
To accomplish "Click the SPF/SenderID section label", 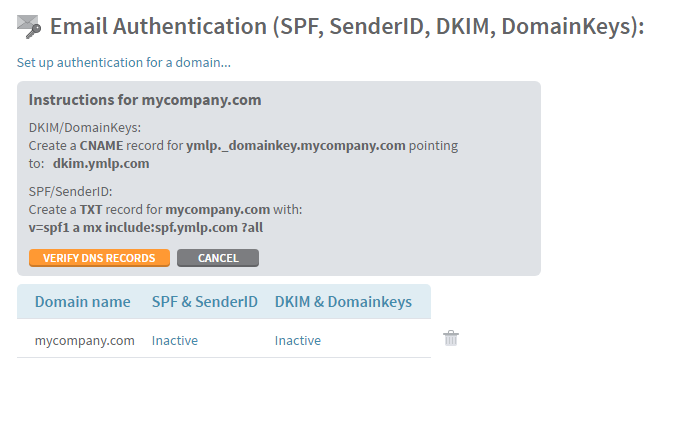I will point(70,191).
